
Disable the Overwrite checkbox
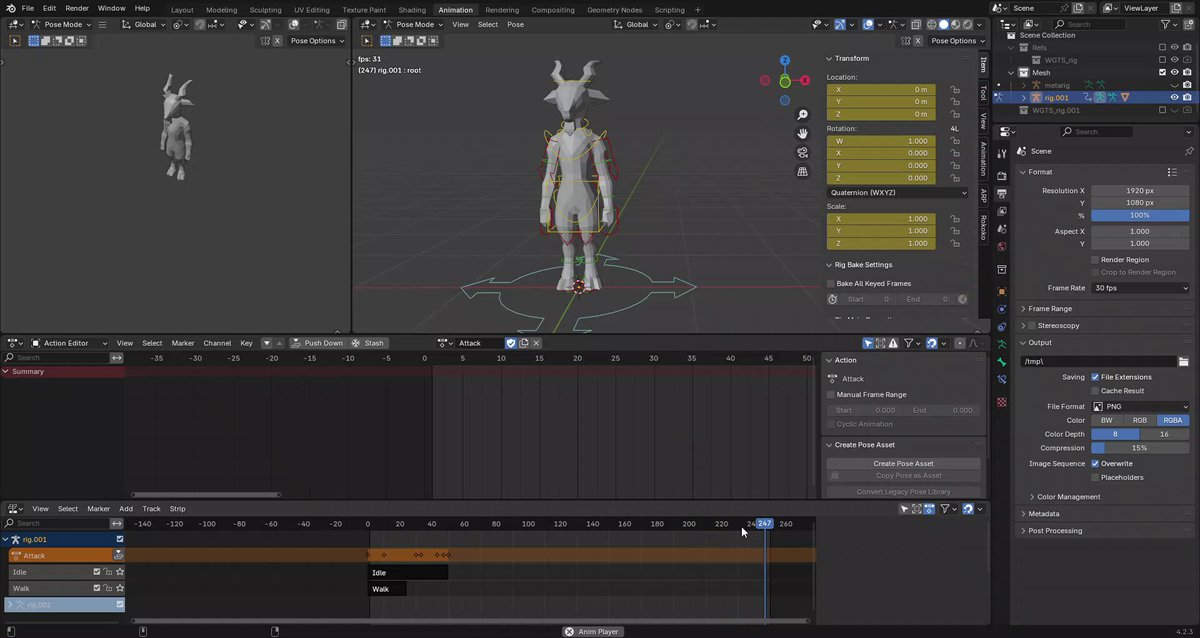(1095, 464)
